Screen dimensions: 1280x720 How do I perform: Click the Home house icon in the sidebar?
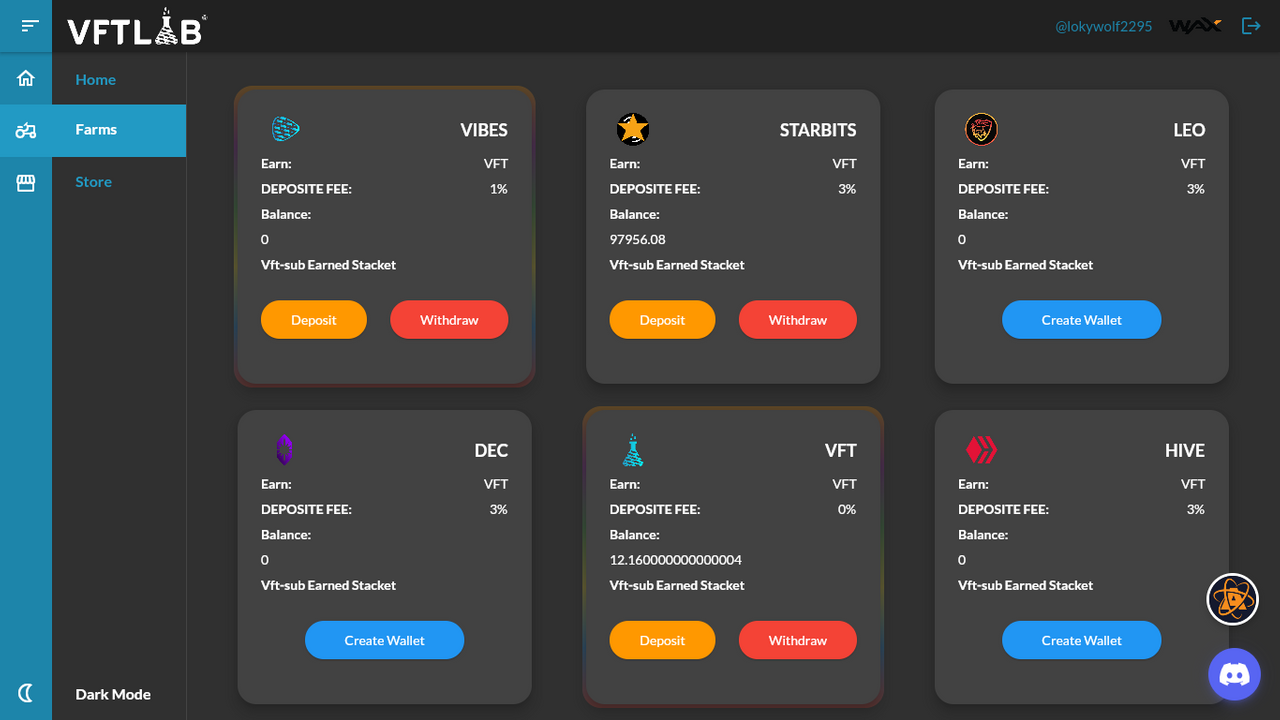click(x=26, y=78)
